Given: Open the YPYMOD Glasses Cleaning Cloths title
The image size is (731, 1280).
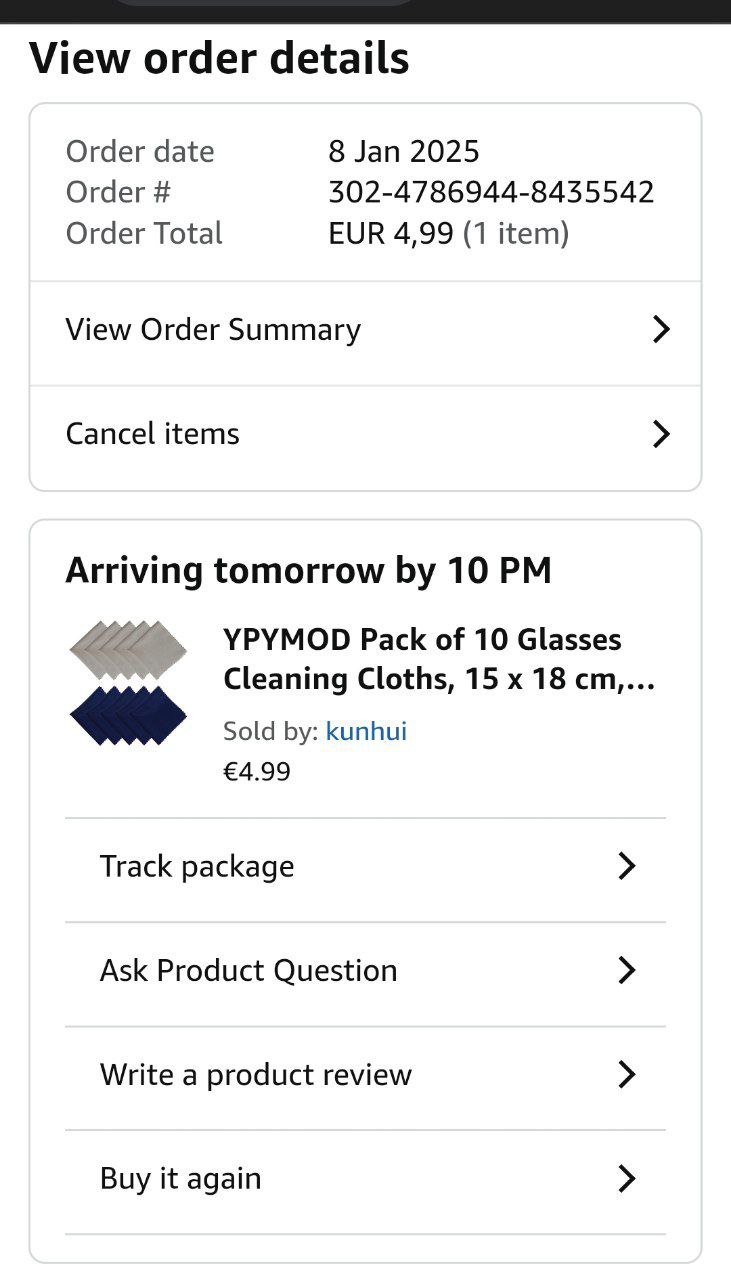Looking at the screenshot, I should coord(438,659).
